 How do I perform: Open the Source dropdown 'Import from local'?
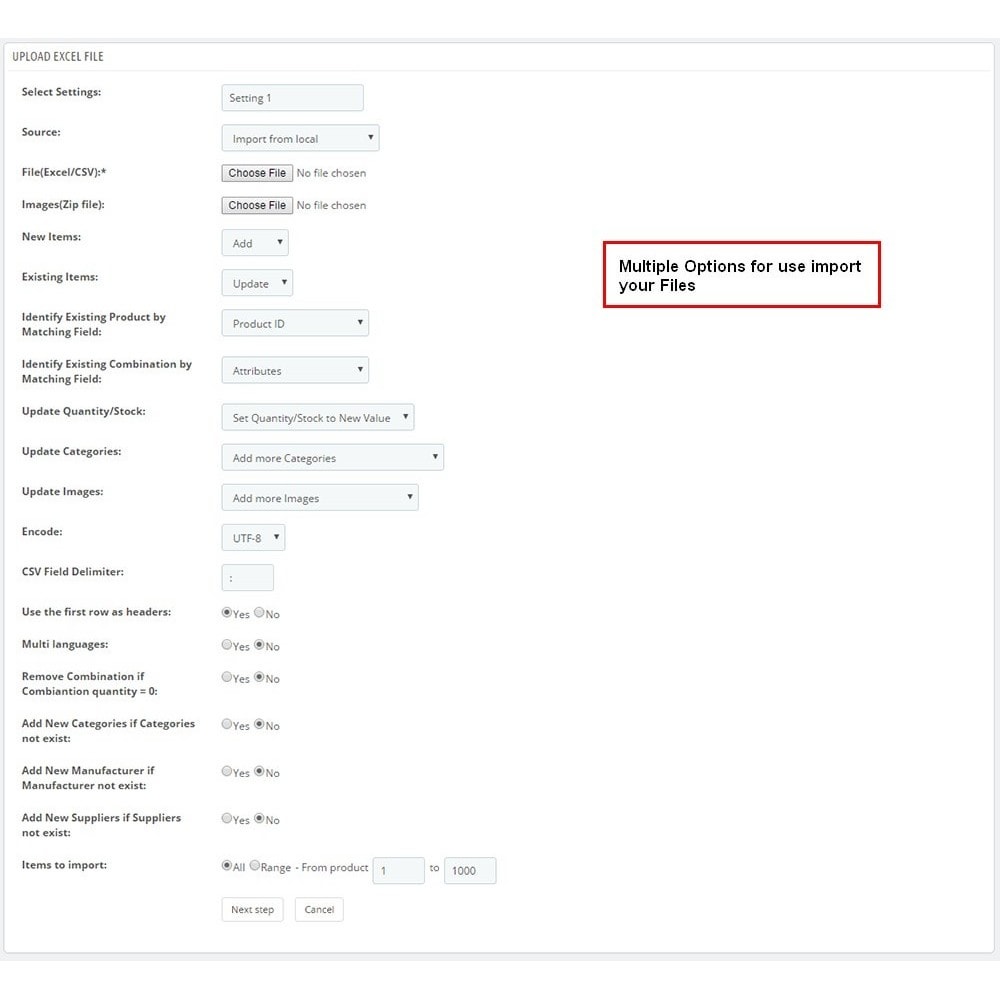pos(300,138)
